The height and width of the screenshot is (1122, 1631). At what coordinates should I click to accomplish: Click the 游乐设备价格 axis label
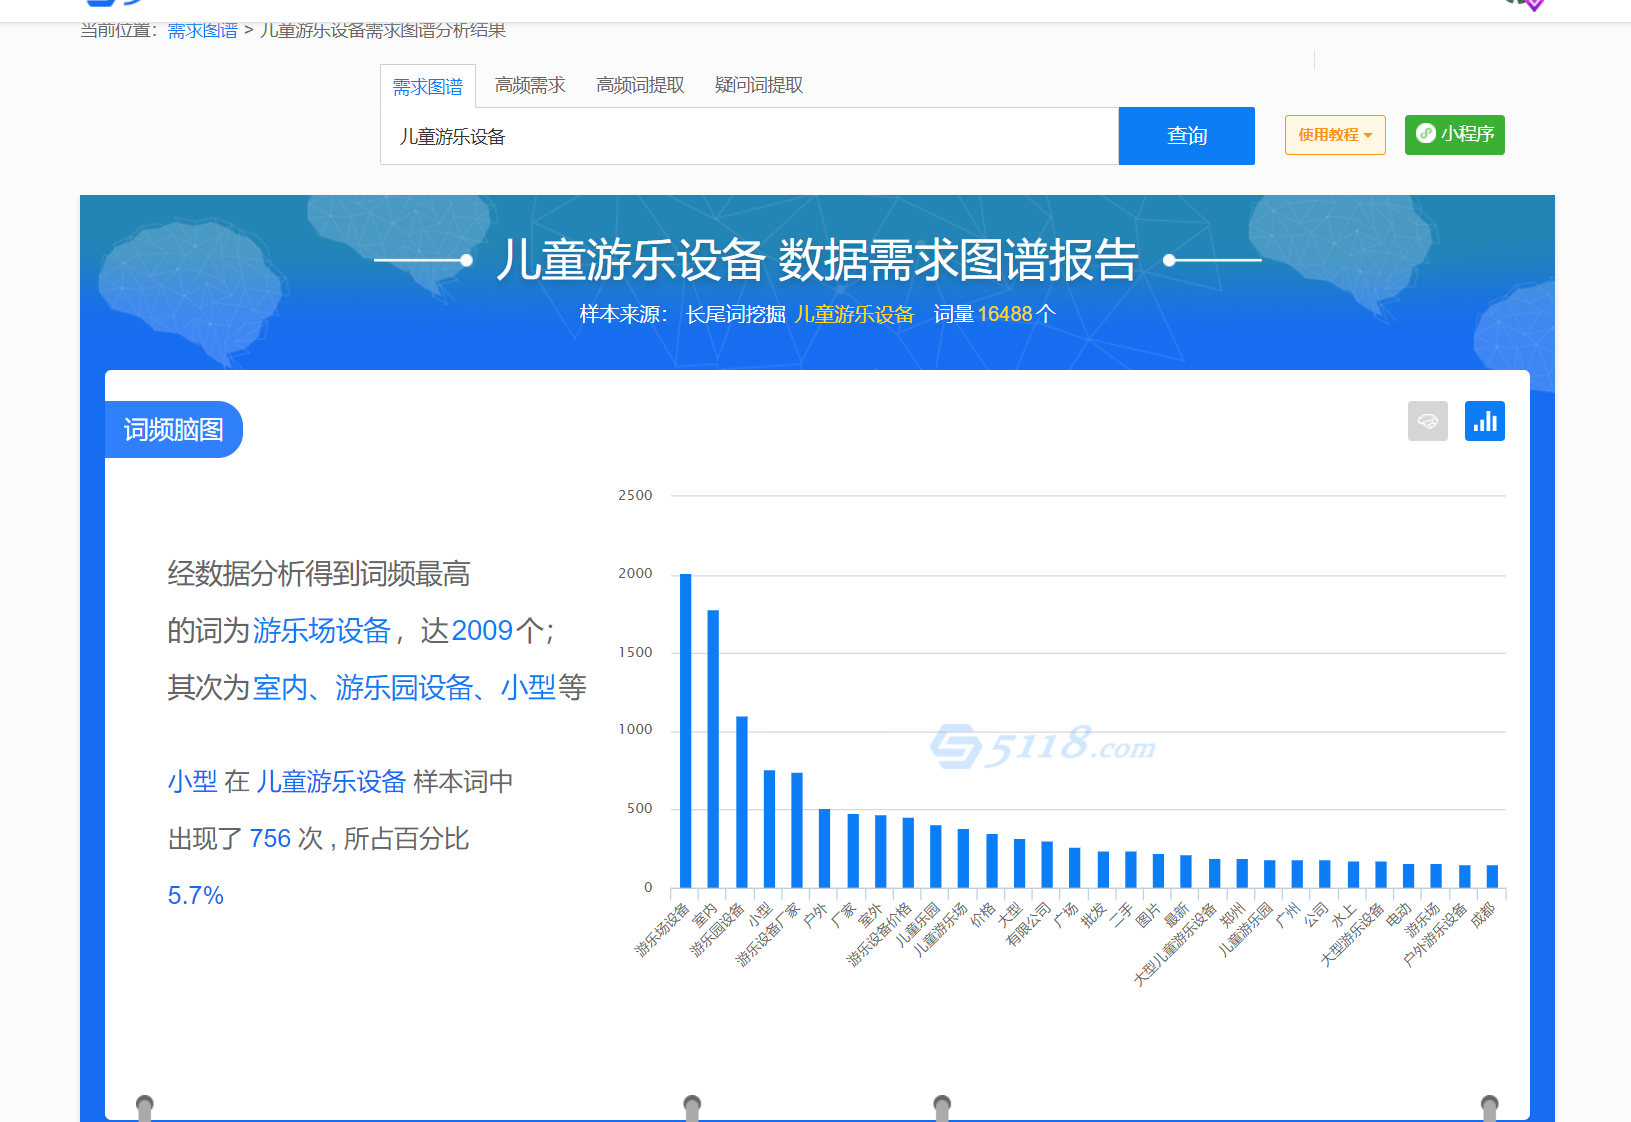point(880,933)
